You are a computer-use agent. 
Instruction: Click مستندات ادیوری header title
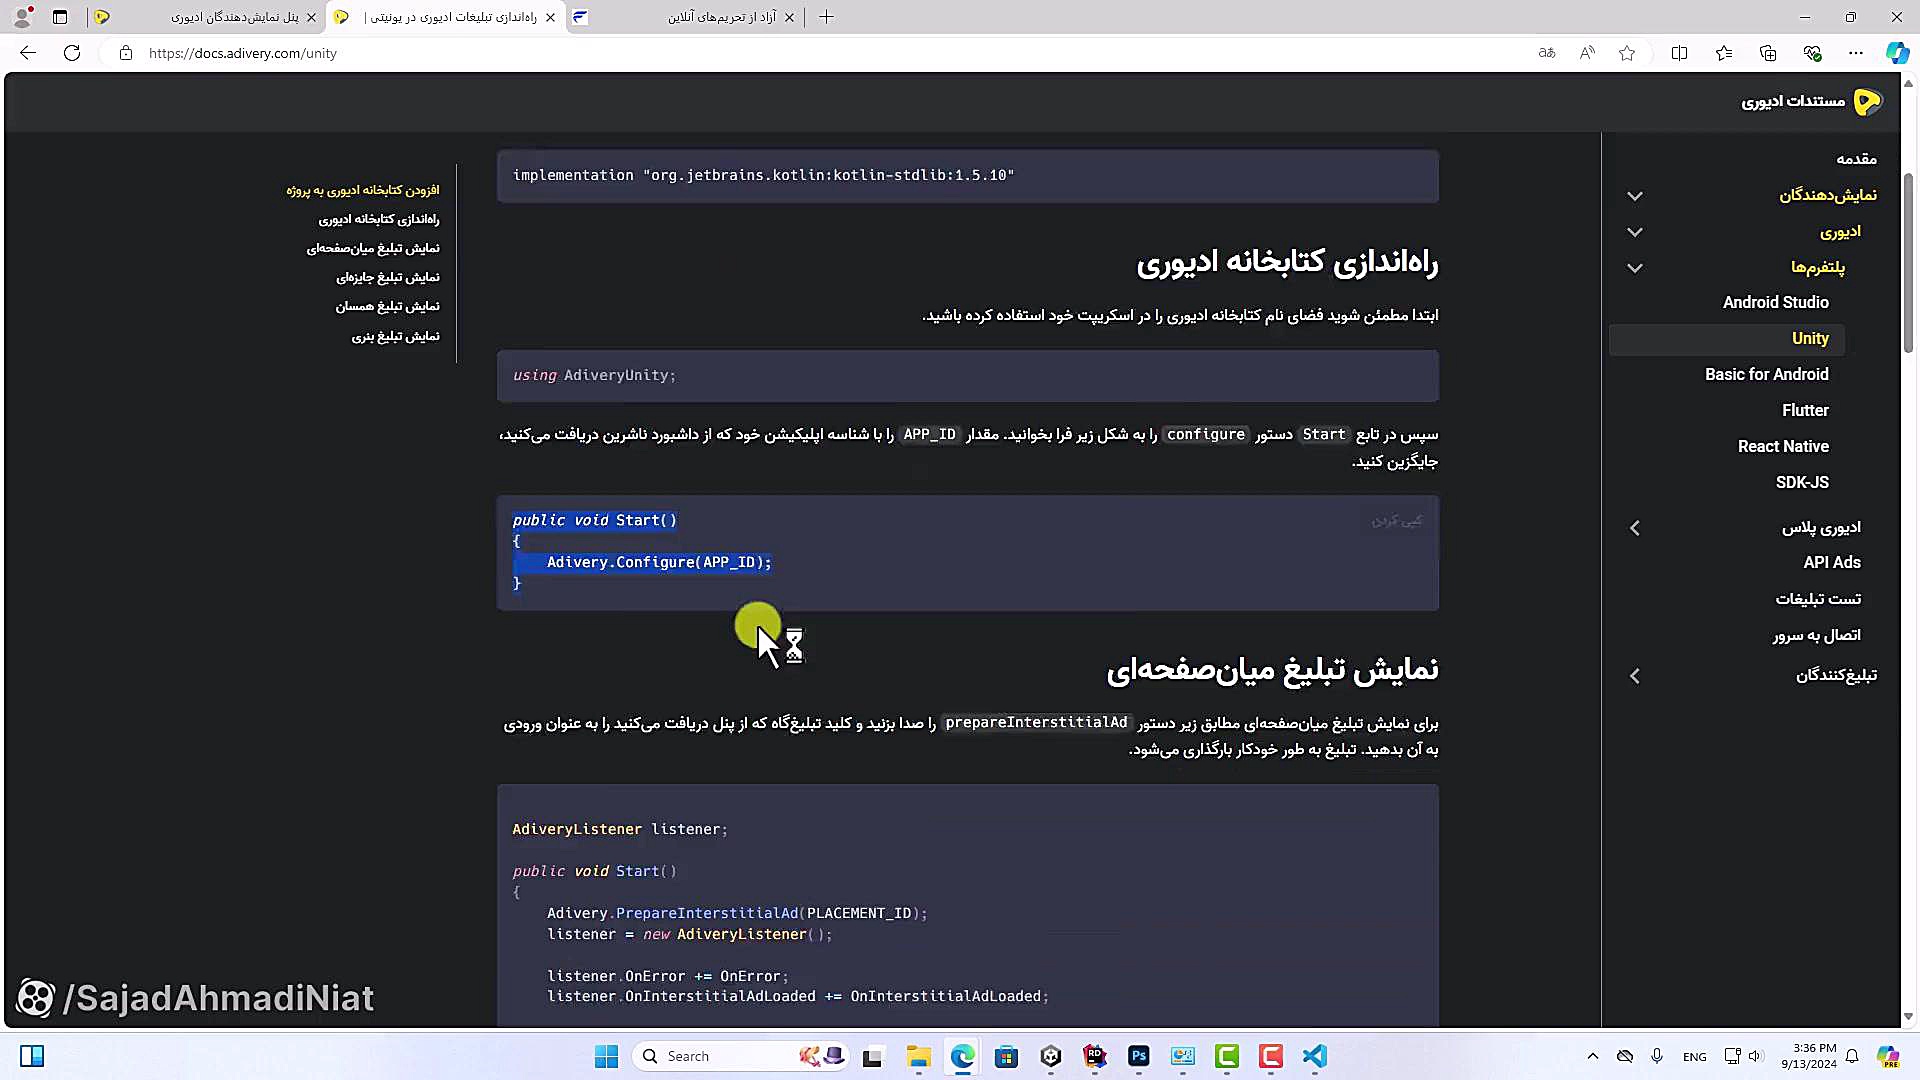coord(1793,101)
